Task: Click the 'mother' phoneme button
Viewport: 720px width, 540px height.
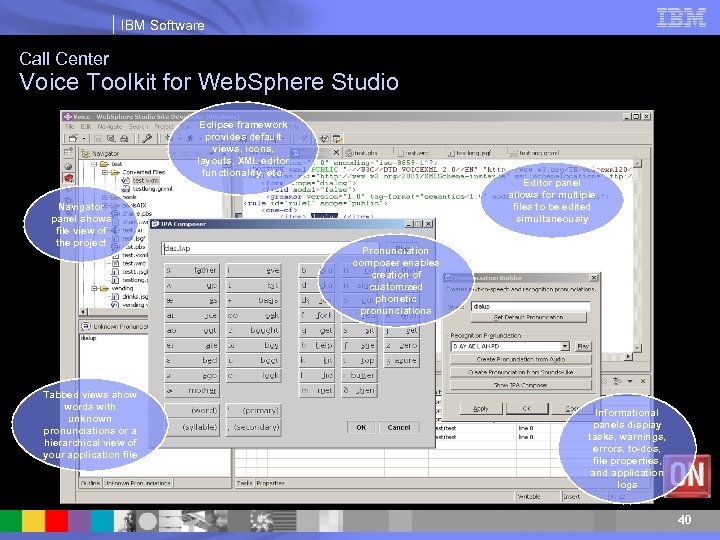Action: pyautogui.click(x=192, y=391)
